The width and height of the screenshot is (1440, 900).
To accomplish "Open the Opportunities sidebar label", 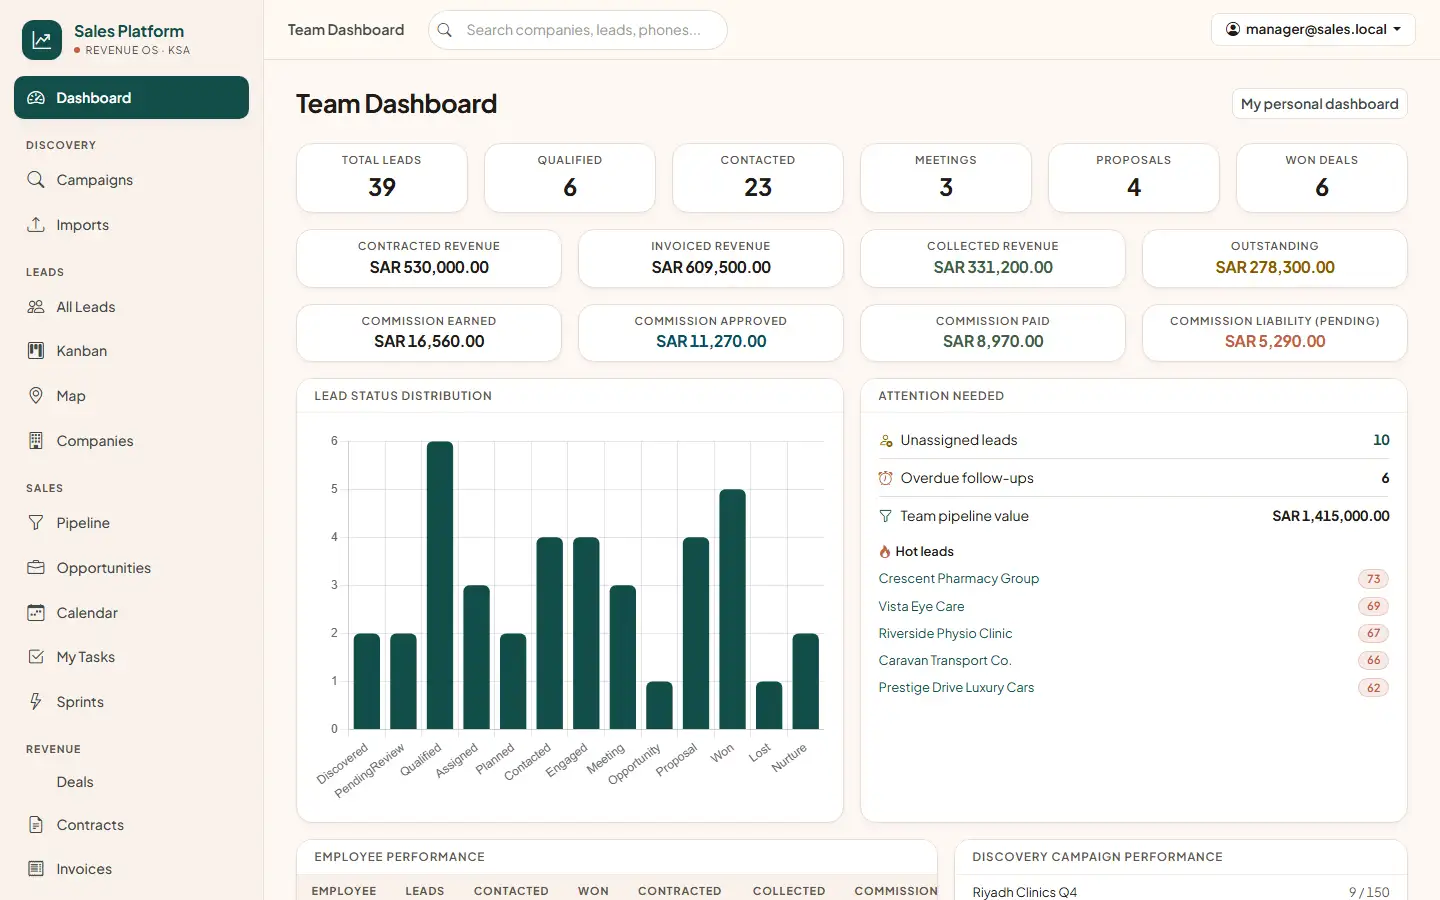I will click(x=104, y=568).
